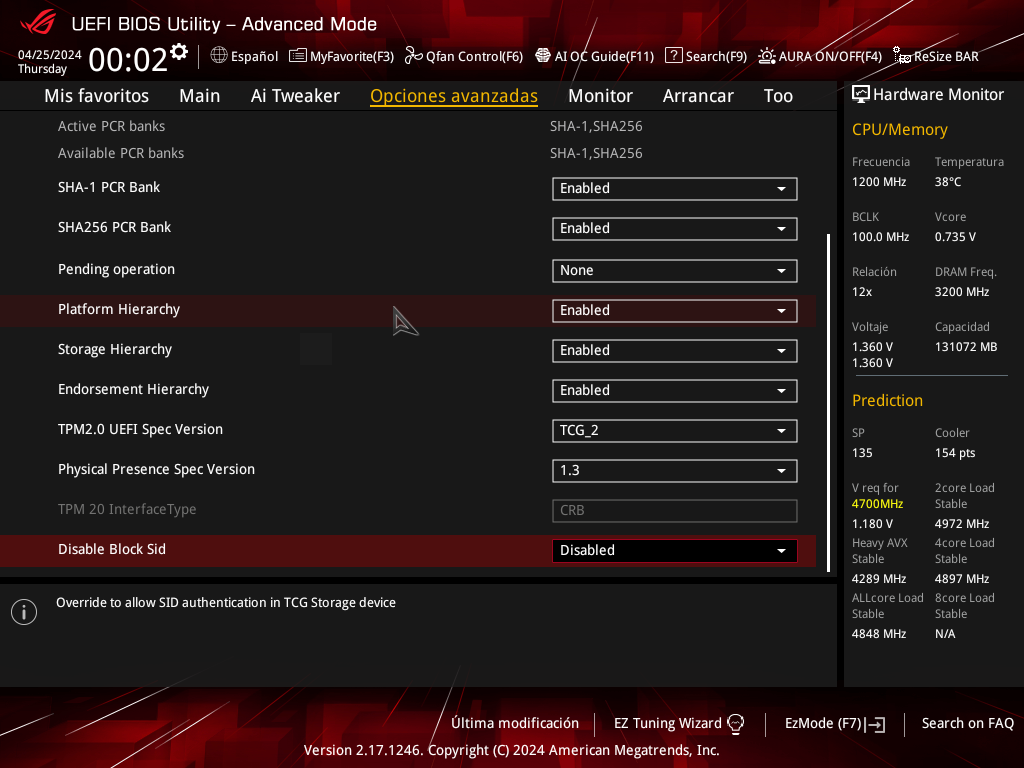The height and width of the screenshot is (768, 1024).
Task: Launch AI OC Guide(F11)
Action: pyautogui.click(x=604, y=56)
